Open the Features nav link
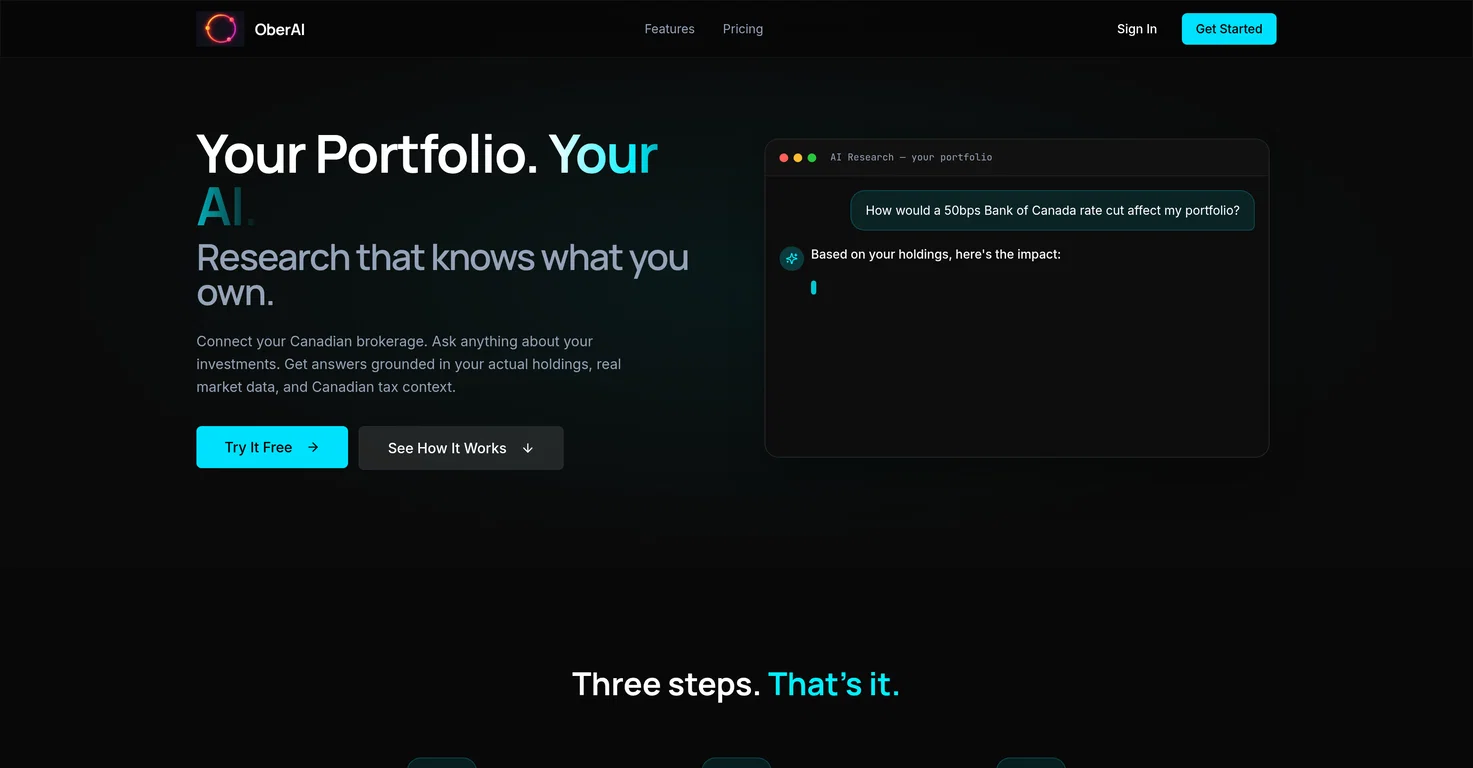 tap(669, 29)
